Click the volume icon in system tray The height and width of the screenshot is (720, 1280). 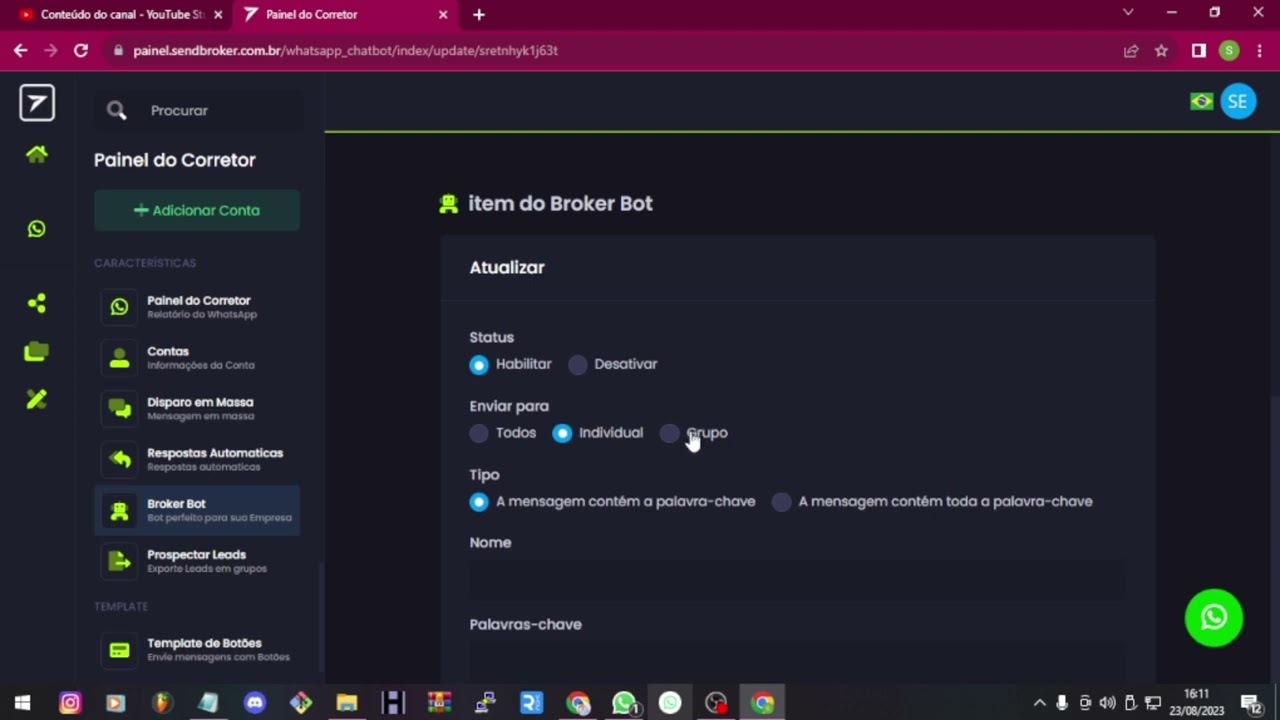tap(1107, 703)
